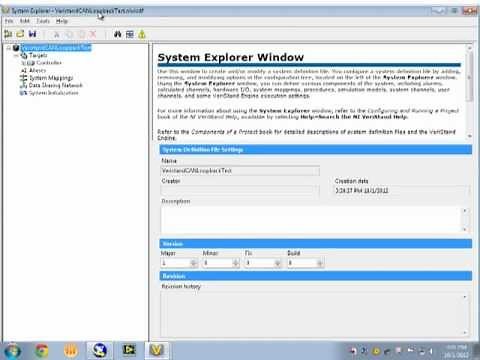Click the Name input field

240,171
